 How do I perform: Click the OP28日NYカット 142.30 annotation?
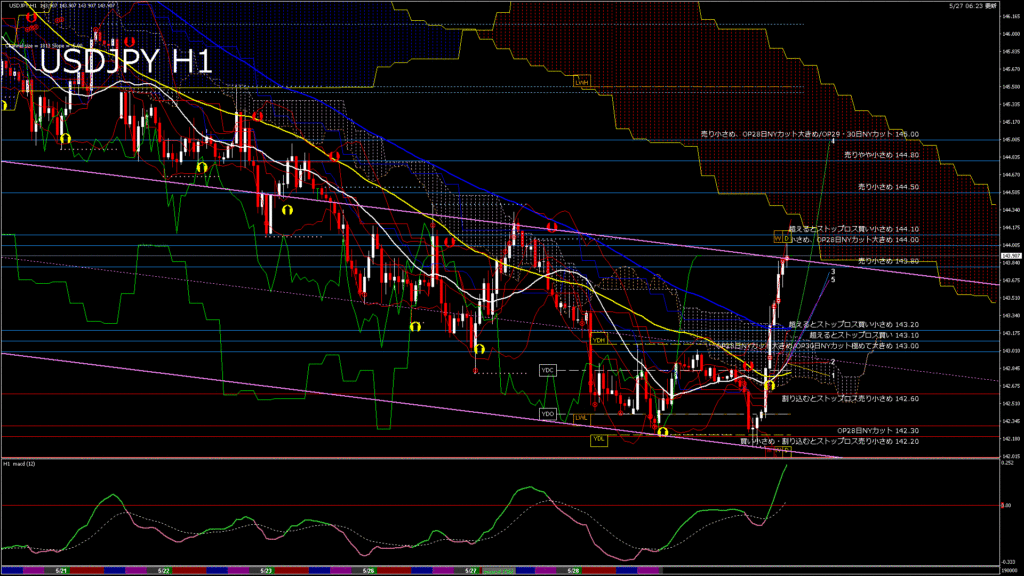pos(878,431)
